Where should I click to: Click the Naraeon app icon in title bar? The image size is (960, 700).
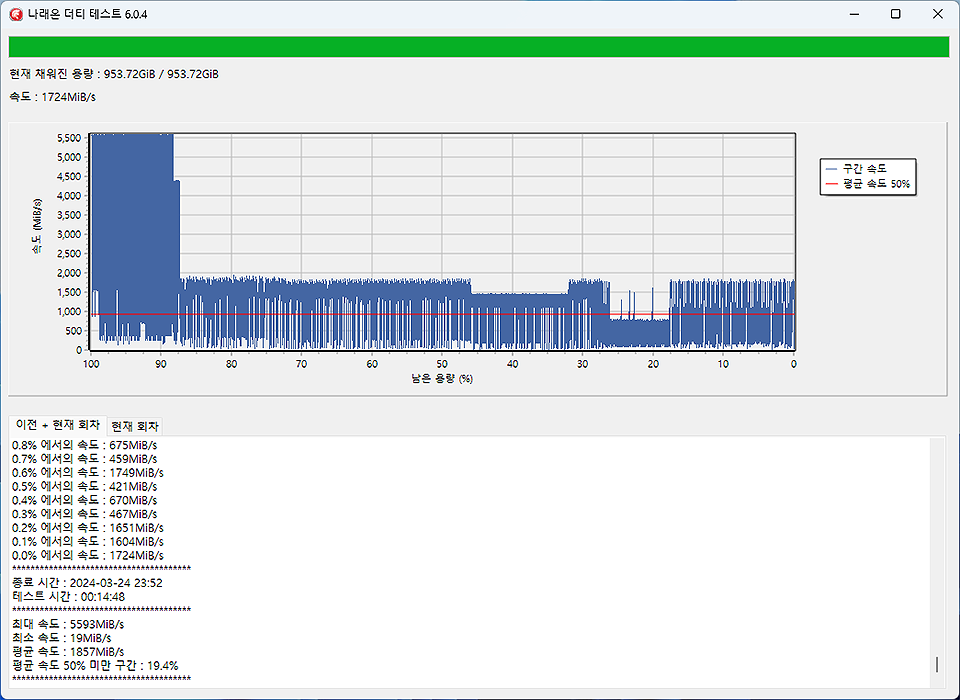pos(14,14)
